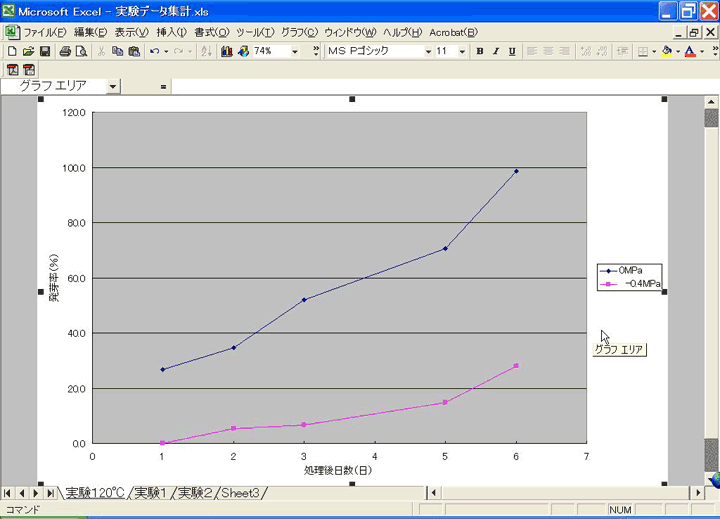The height and width of the screenshot is (519, 720).
Task: Click the Paste clipboard icon
Action: pos(134,51)
